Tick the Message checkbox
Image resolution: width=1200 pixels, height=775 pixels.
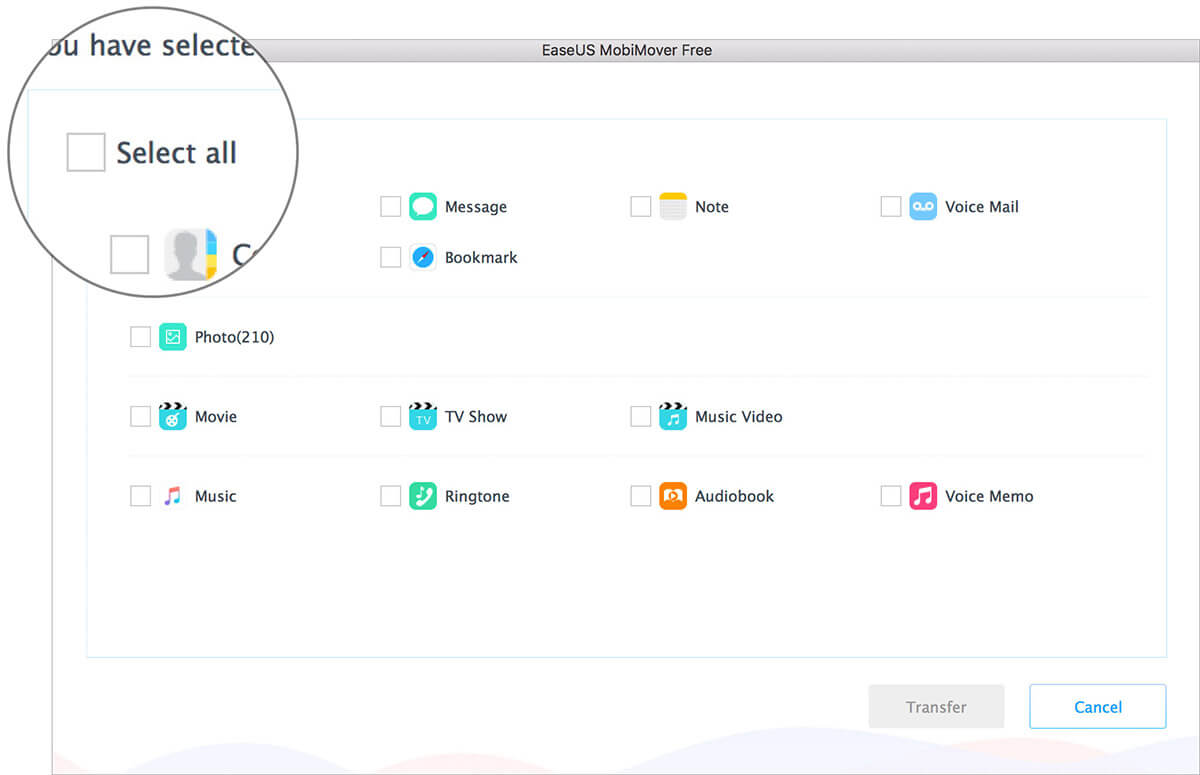click(390, 207)
